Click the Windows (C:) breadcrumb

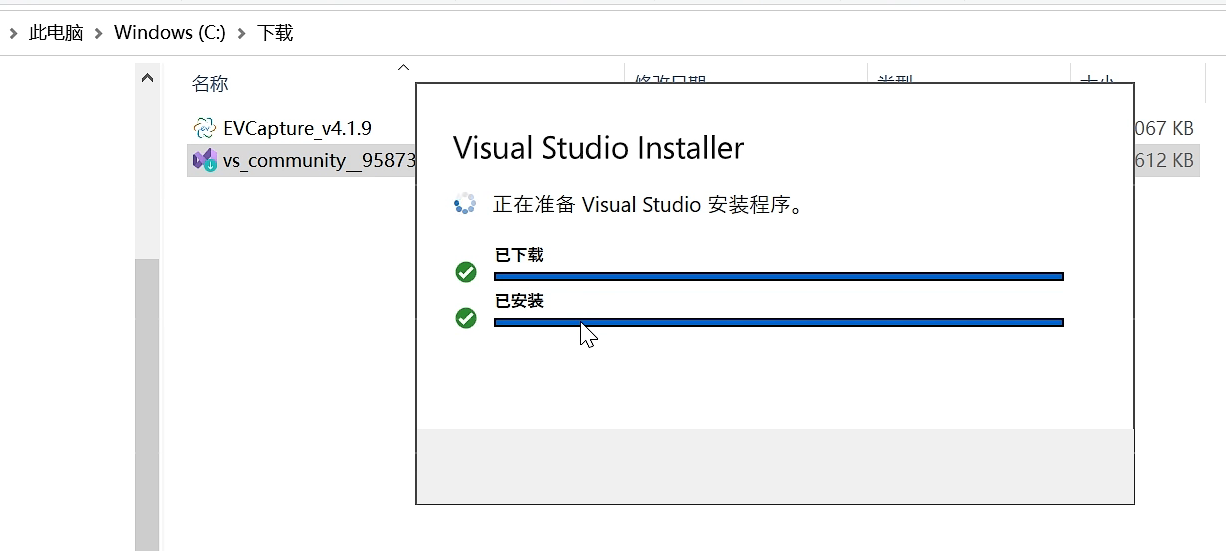pyautogui.click(x=169, y=33)
